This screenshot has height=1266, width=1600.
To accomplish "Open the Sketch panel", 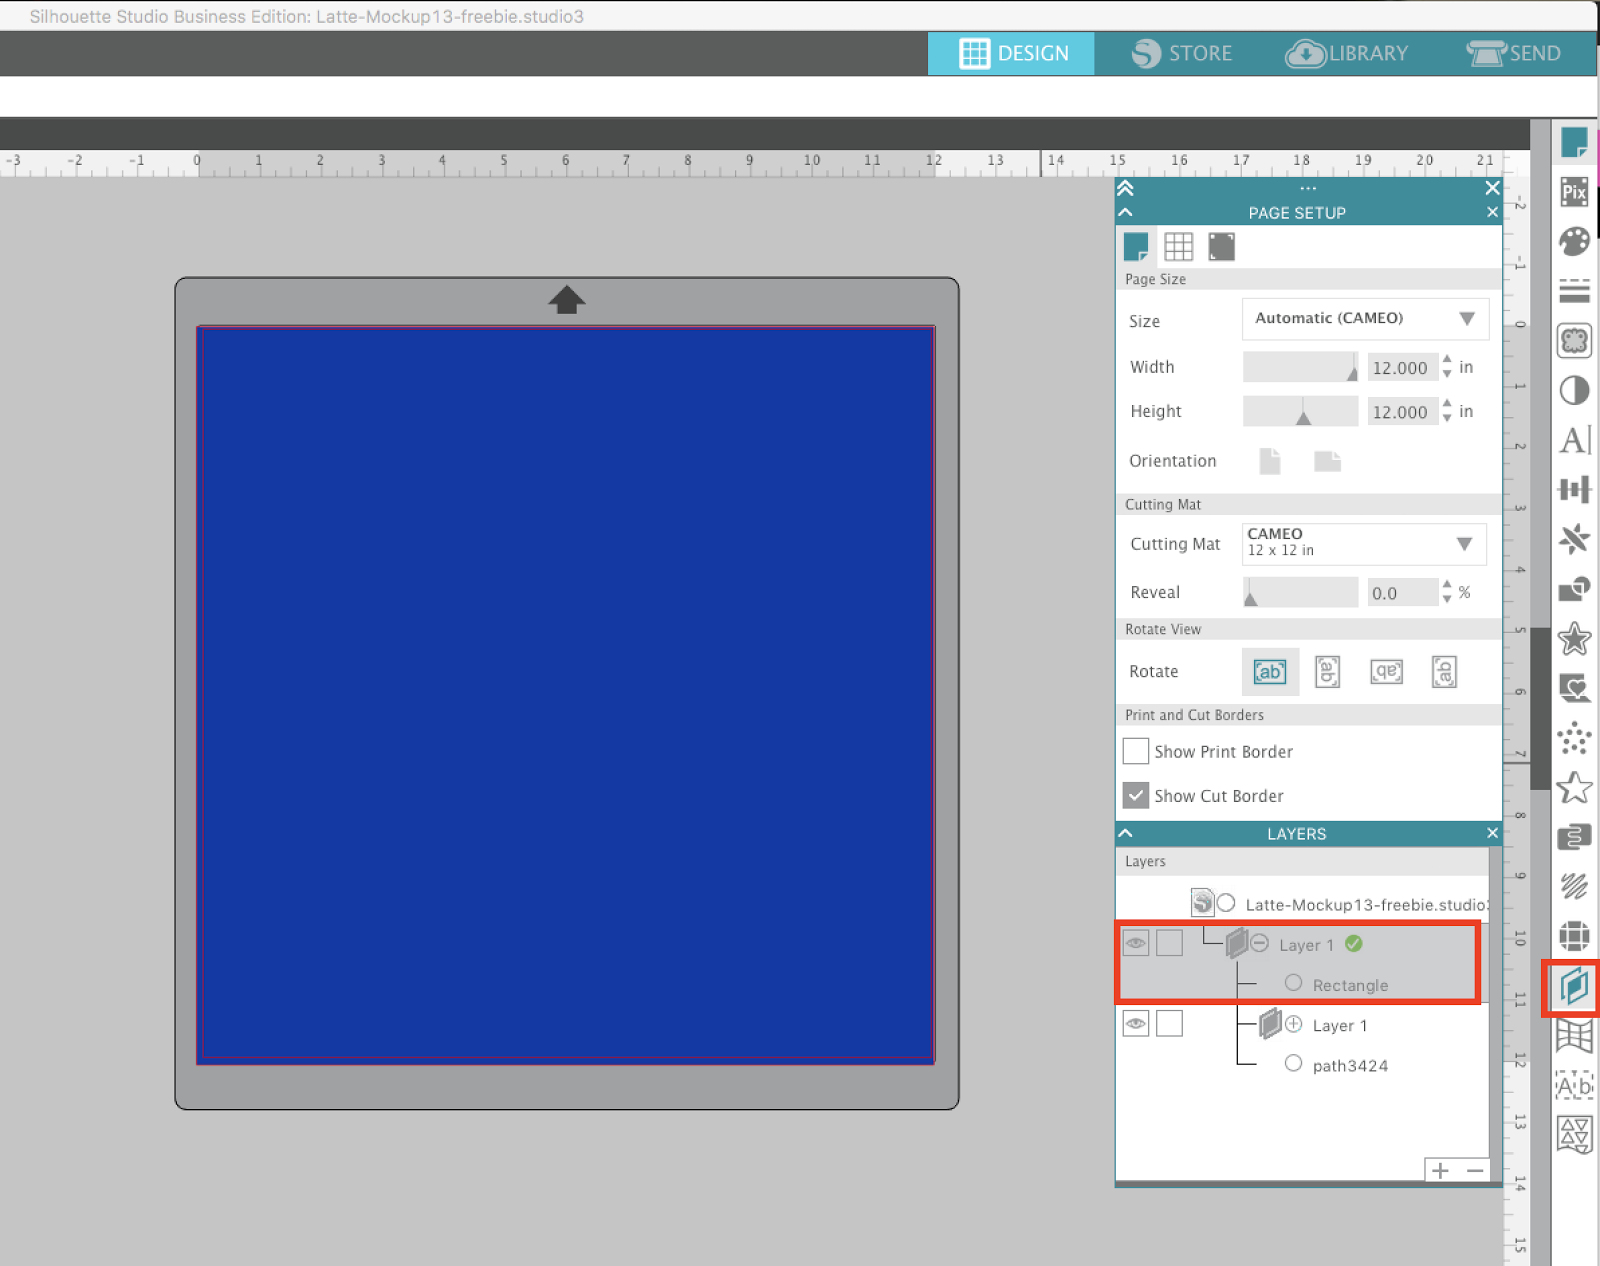I will tap(1574, 885).
